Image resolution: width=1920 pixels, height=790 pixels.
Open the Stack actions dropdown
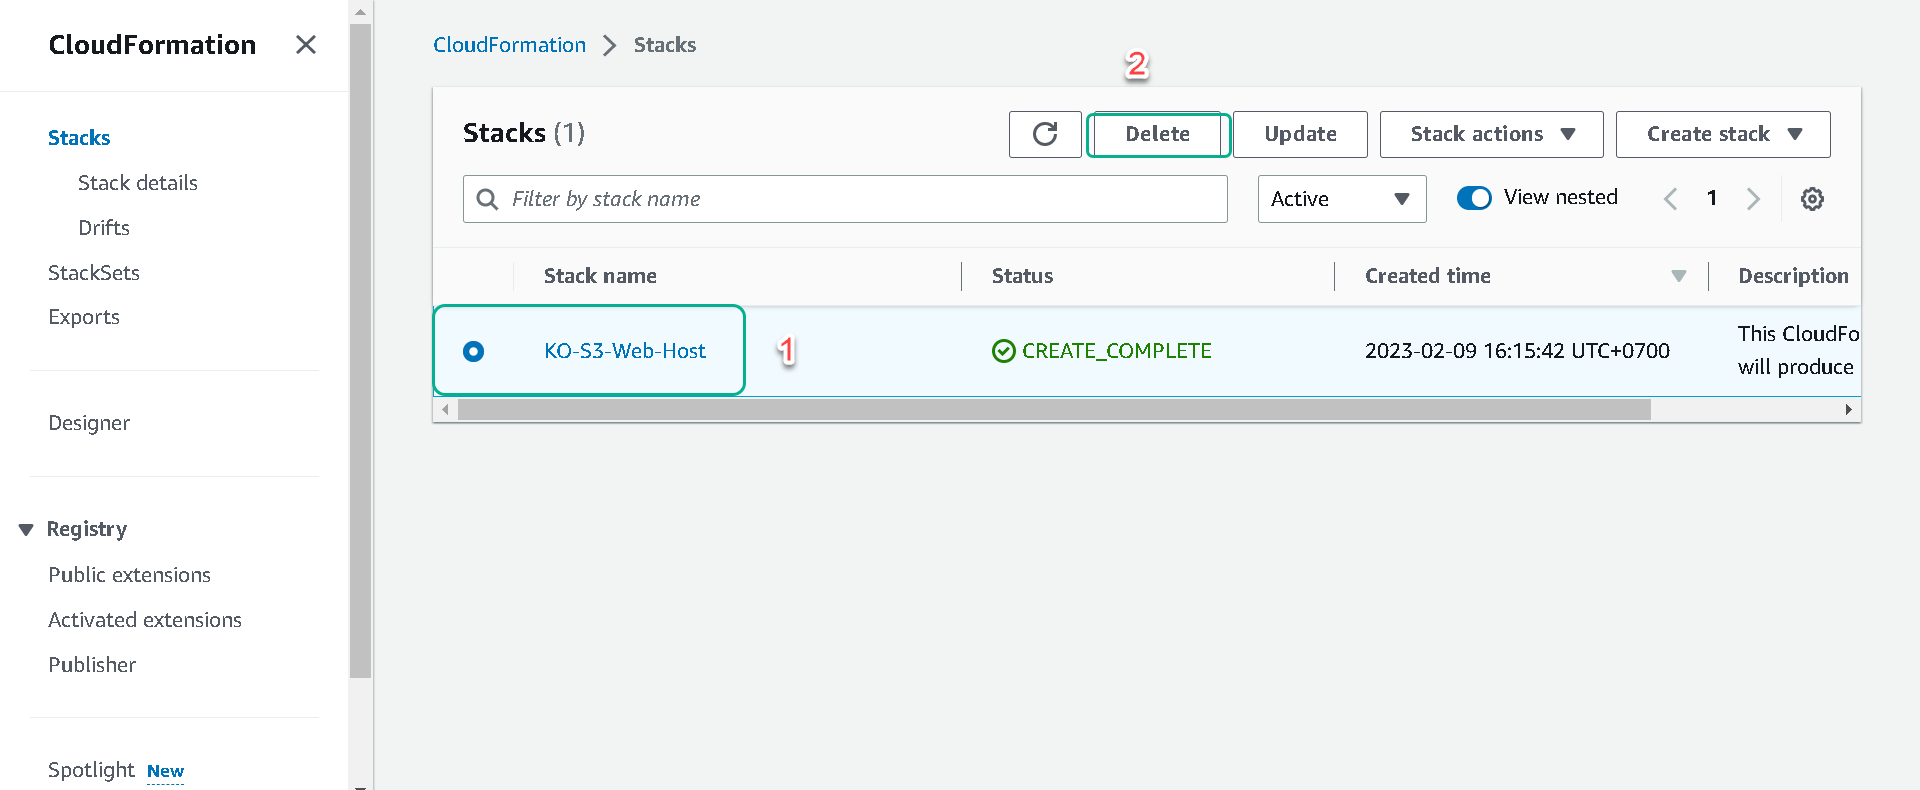[x=1492, y=134]
